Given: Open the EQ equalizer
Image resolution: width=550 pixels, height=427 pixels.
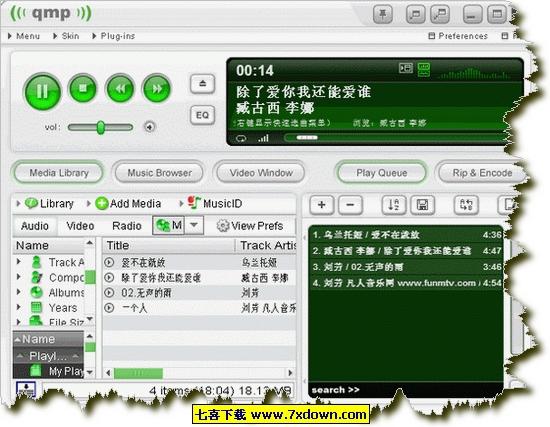Looking at the screenshot, I should click(x=202, y=115).
